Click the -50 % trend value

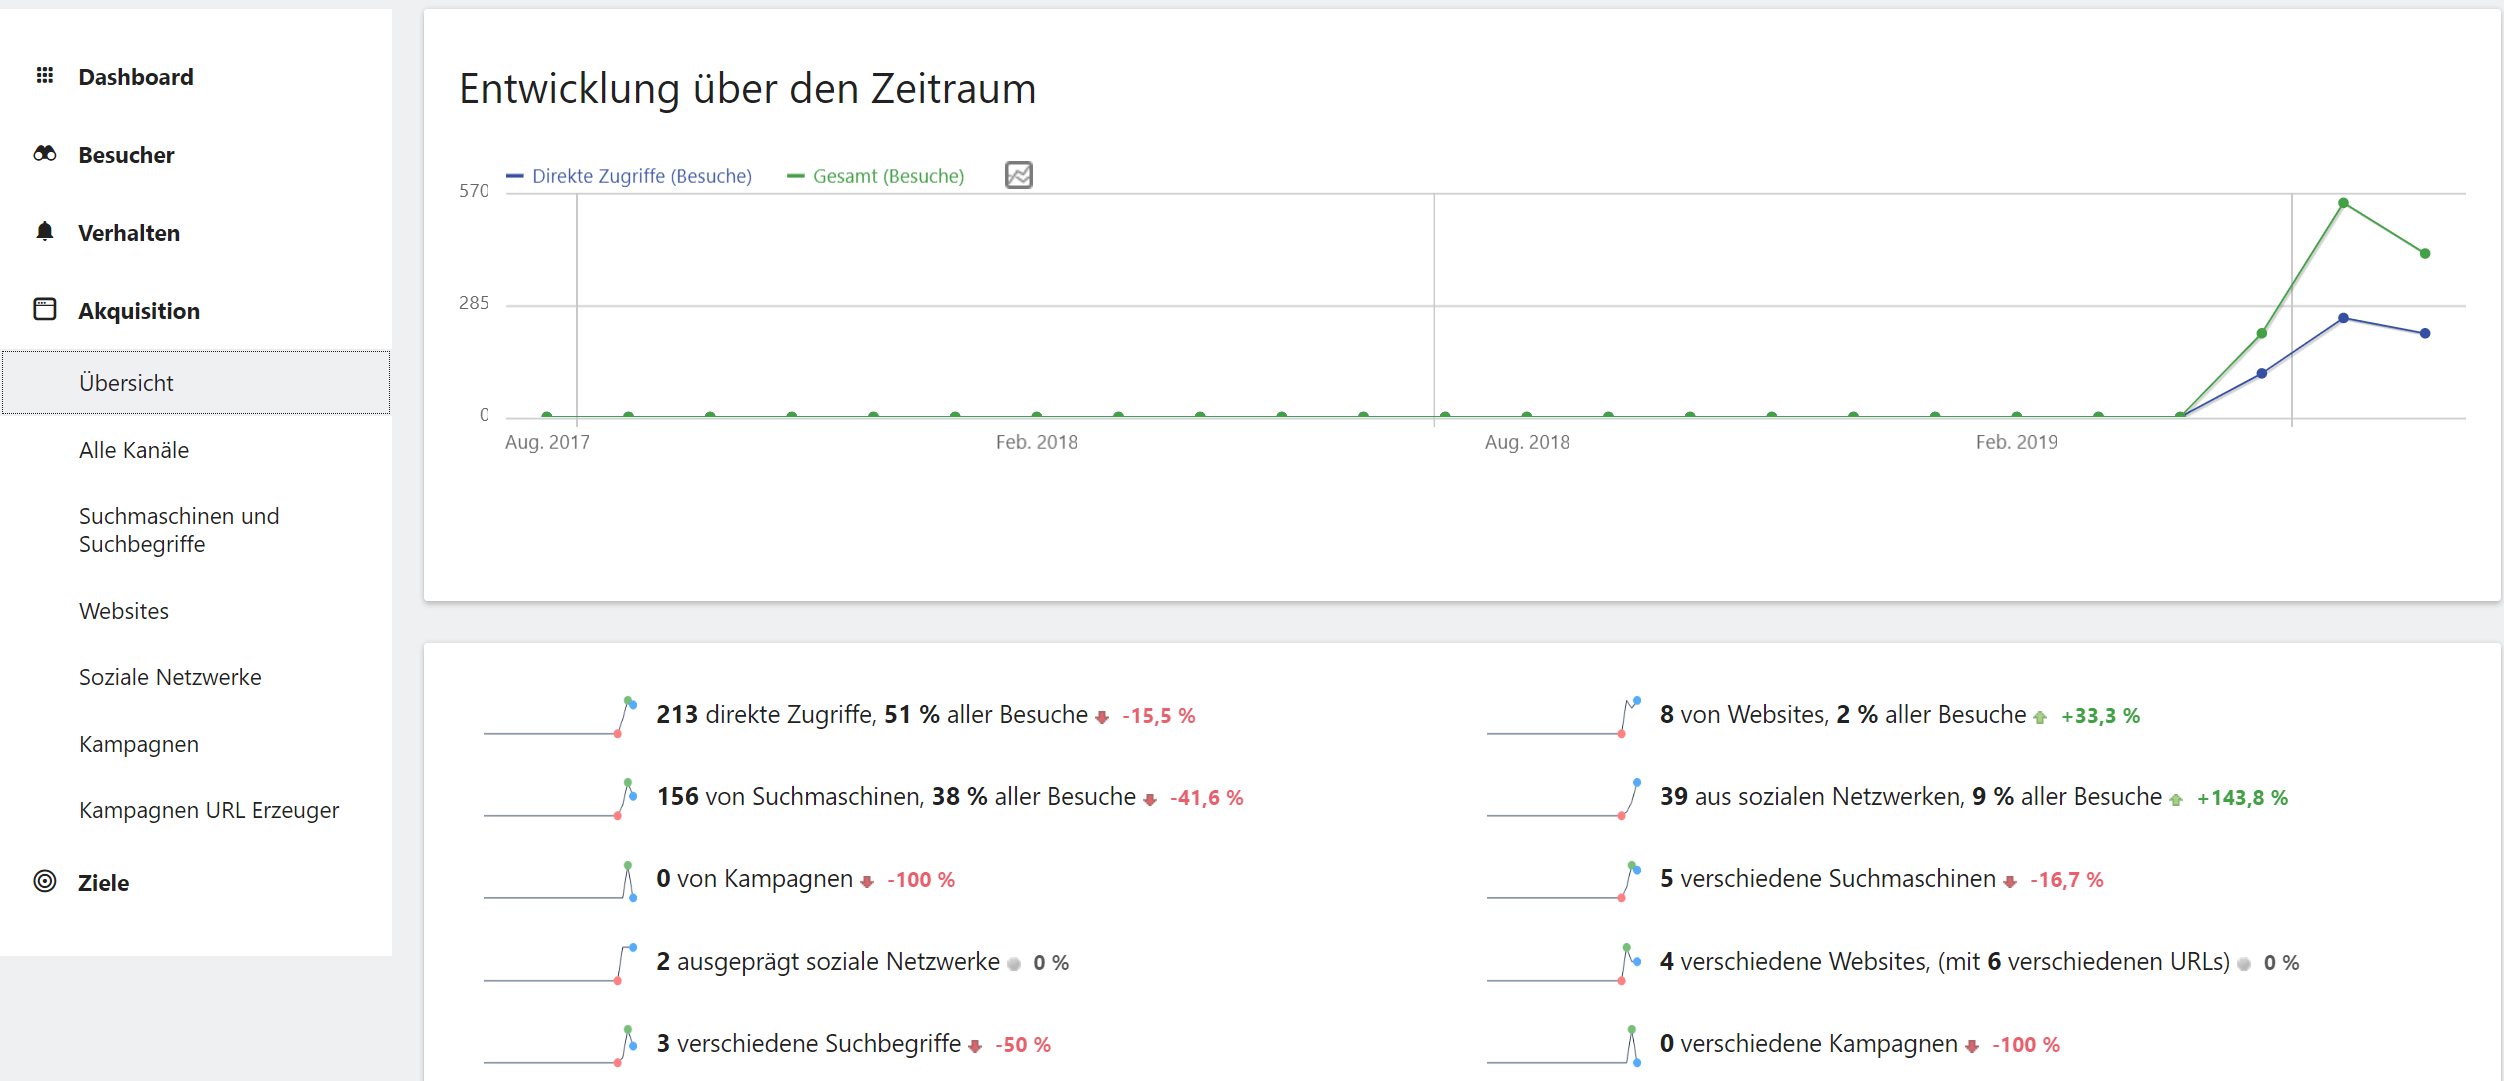(1023, 1045)
